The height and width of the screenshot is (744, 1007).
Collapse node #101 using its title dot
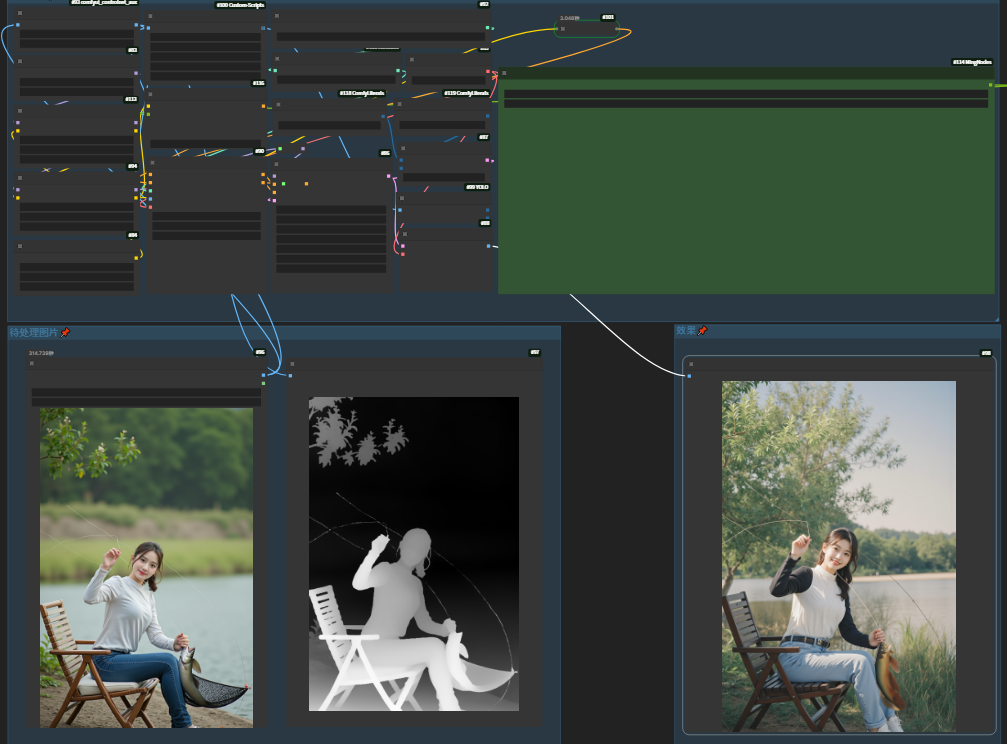click(x=563, y=29)
